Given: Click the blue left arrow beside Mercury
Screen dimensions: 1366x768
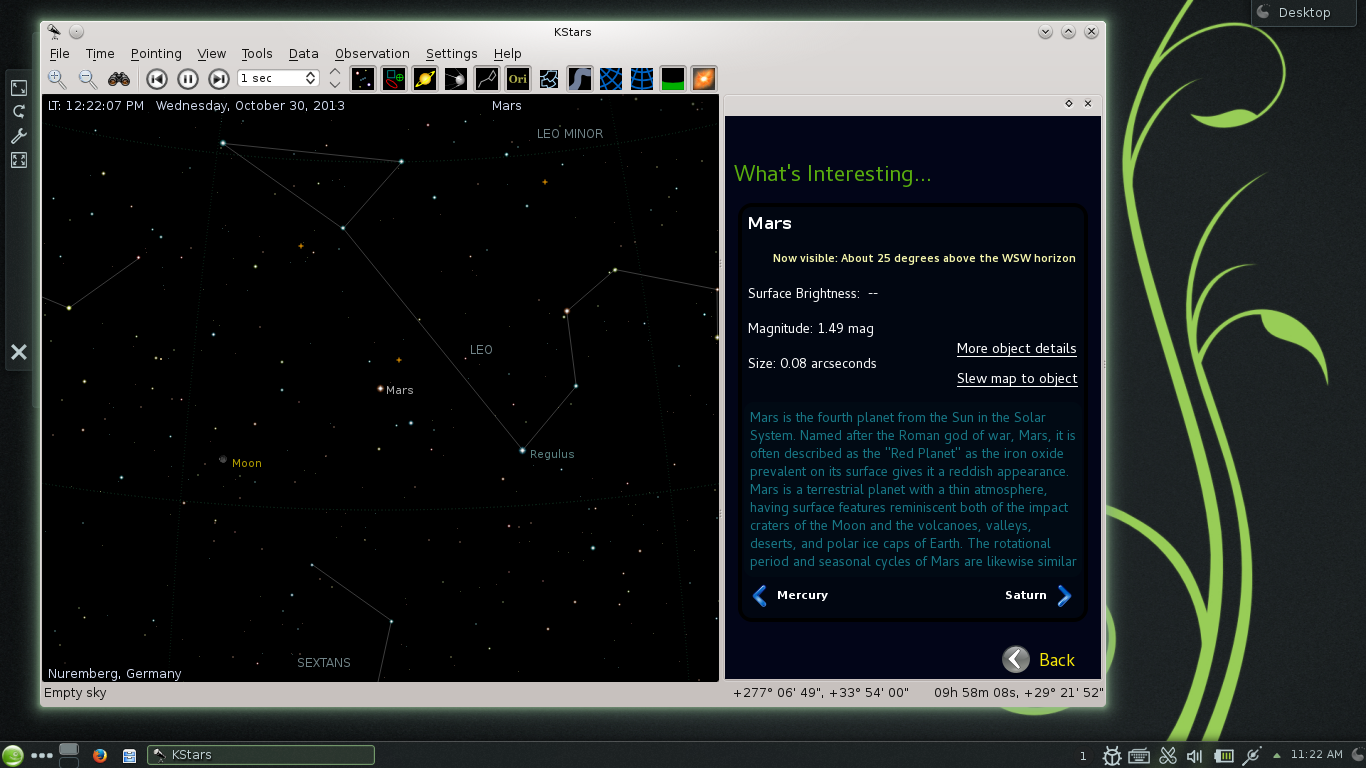Looking at the screenshot, I should tap(760, 596).
